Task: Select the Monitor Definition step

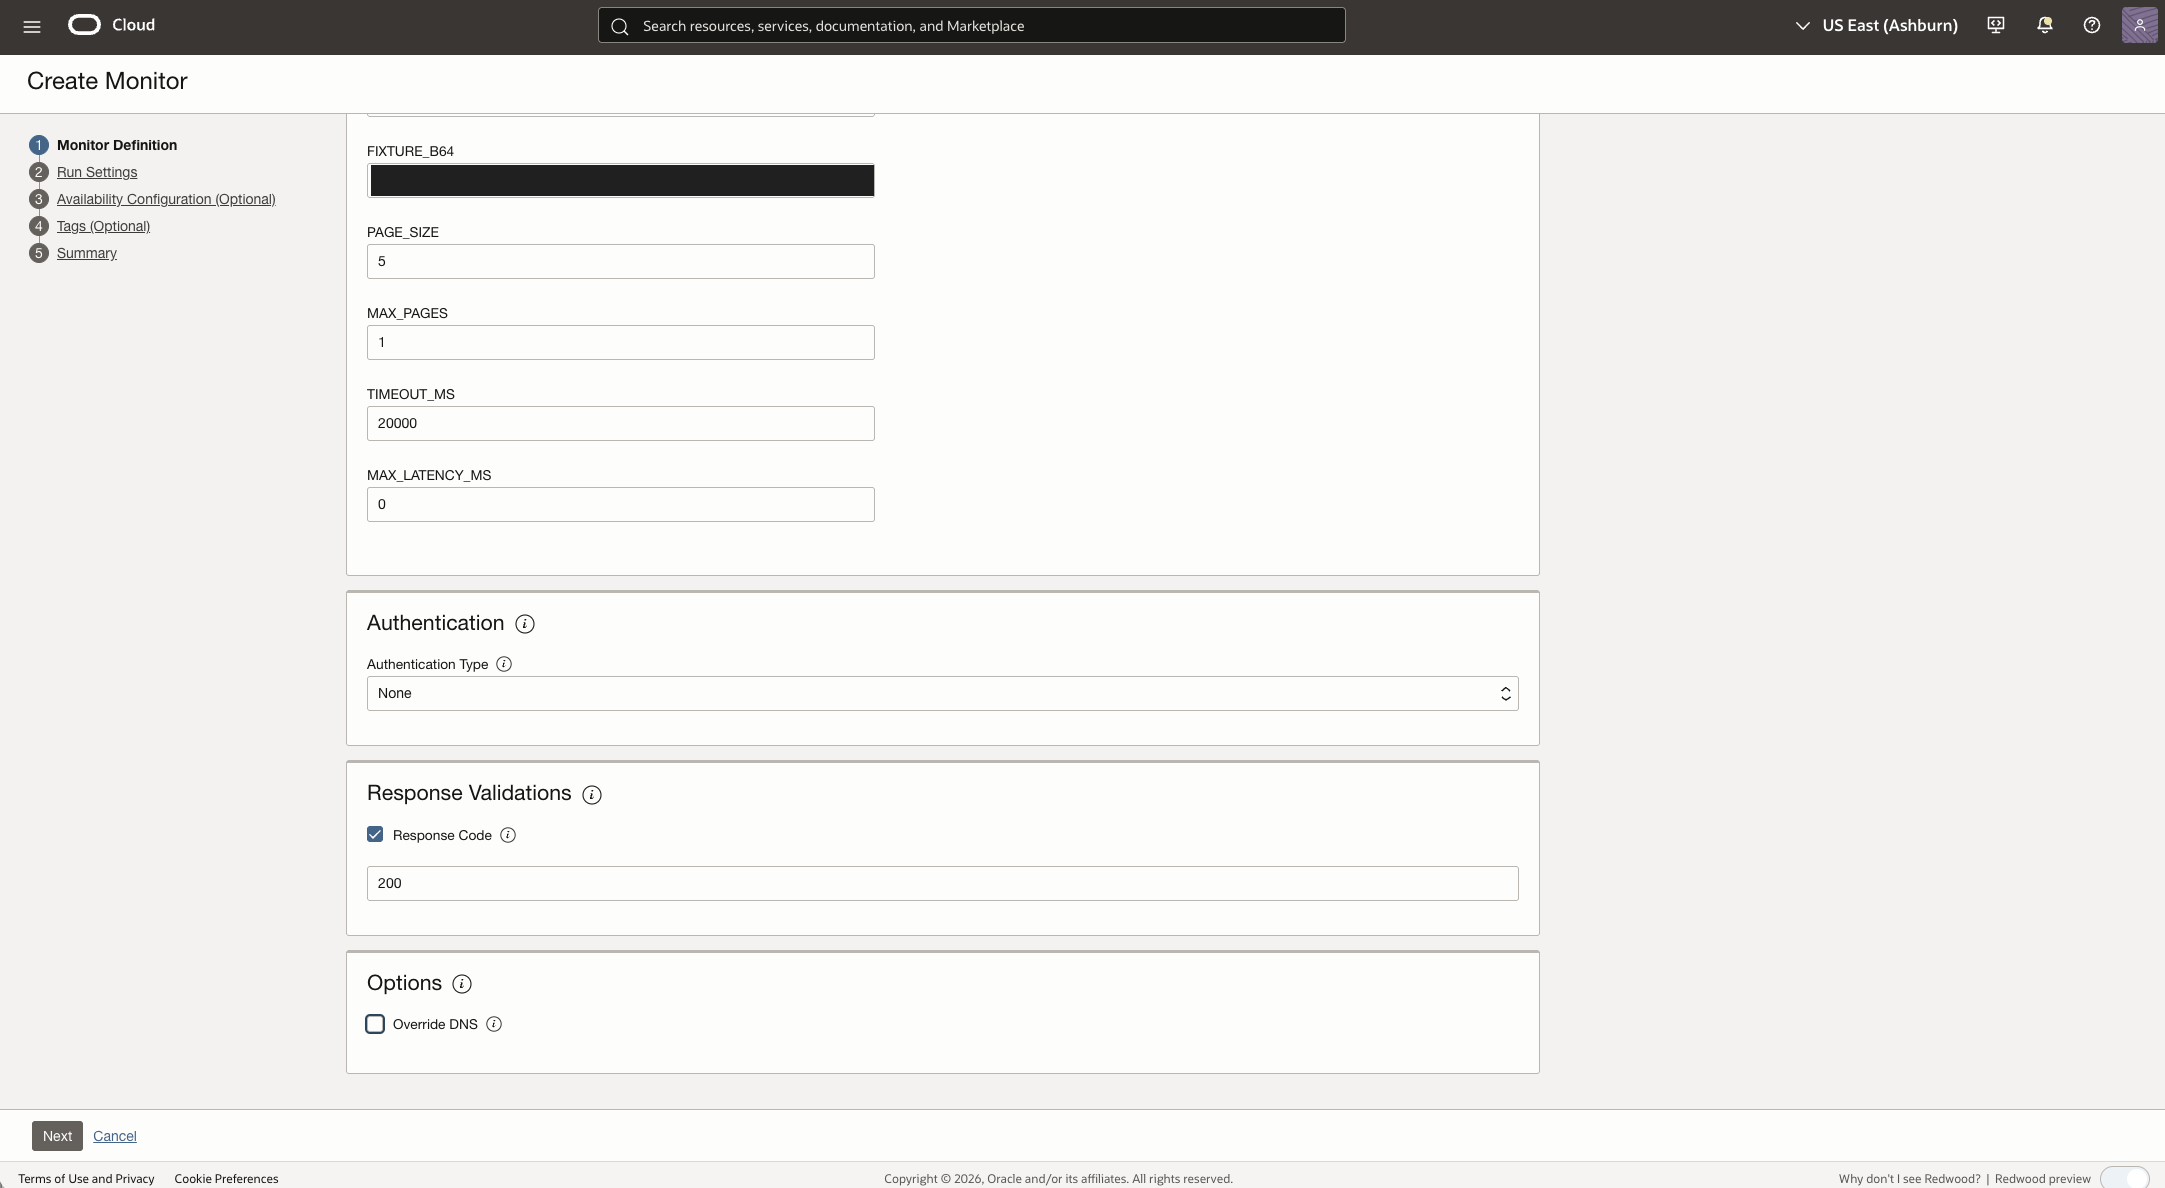Action: tap(117, 145)
